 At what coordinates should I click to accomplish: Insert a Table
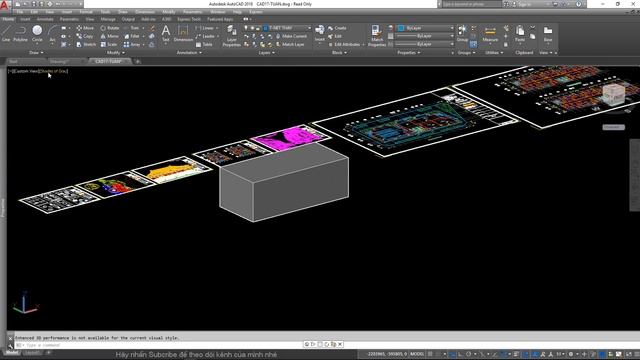click(204, 44)
